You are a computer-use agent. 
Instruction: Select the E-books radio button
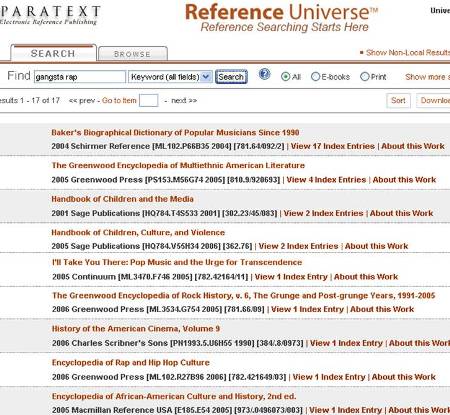point(315,77)
